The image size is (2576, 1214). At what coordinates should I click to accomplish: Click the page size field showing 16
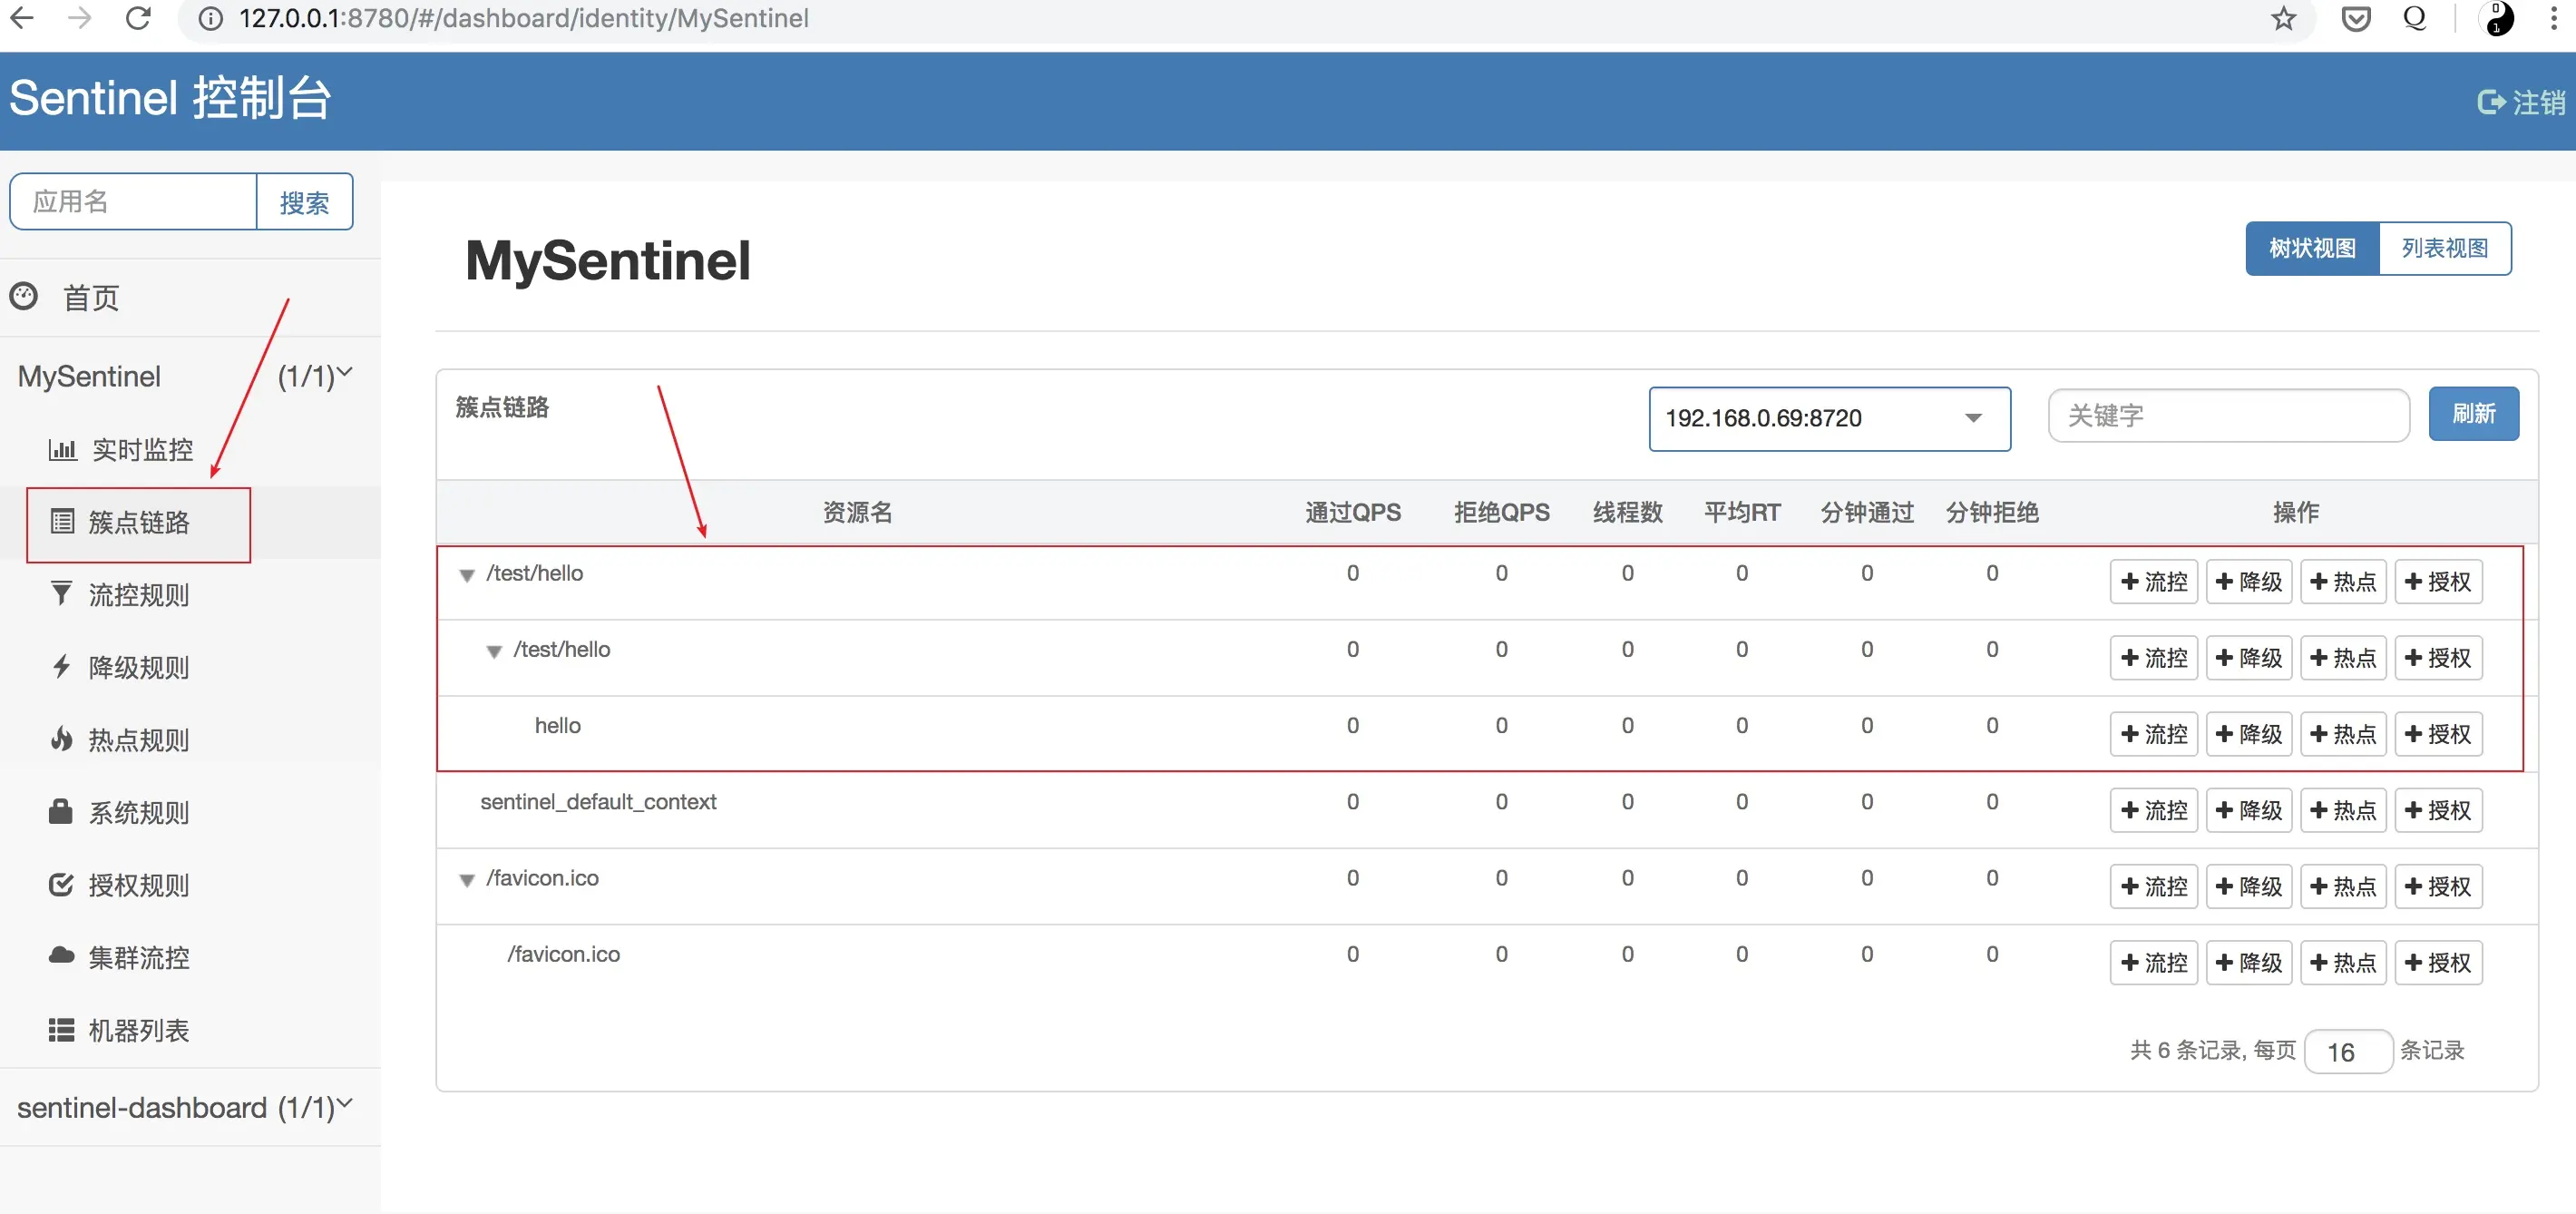click(x=2347, y=1051)
